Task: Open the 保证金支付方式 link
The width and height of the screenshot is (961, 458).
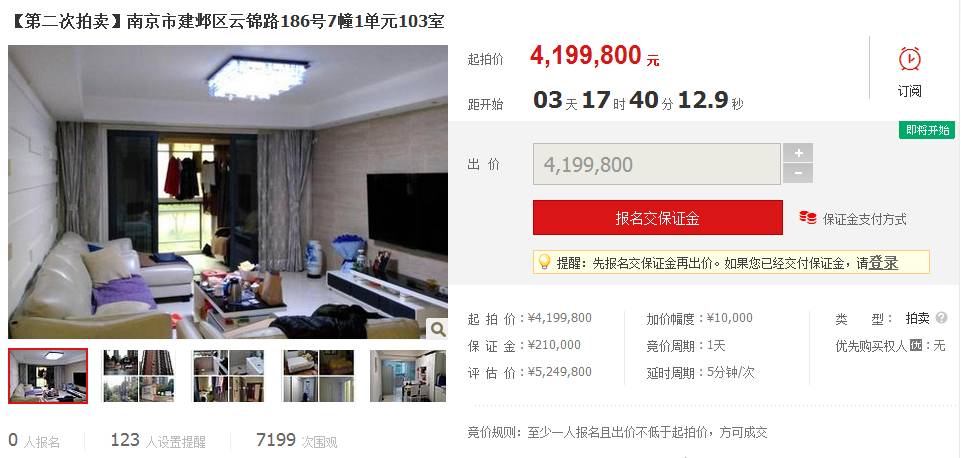Action: tap(864, 219)
